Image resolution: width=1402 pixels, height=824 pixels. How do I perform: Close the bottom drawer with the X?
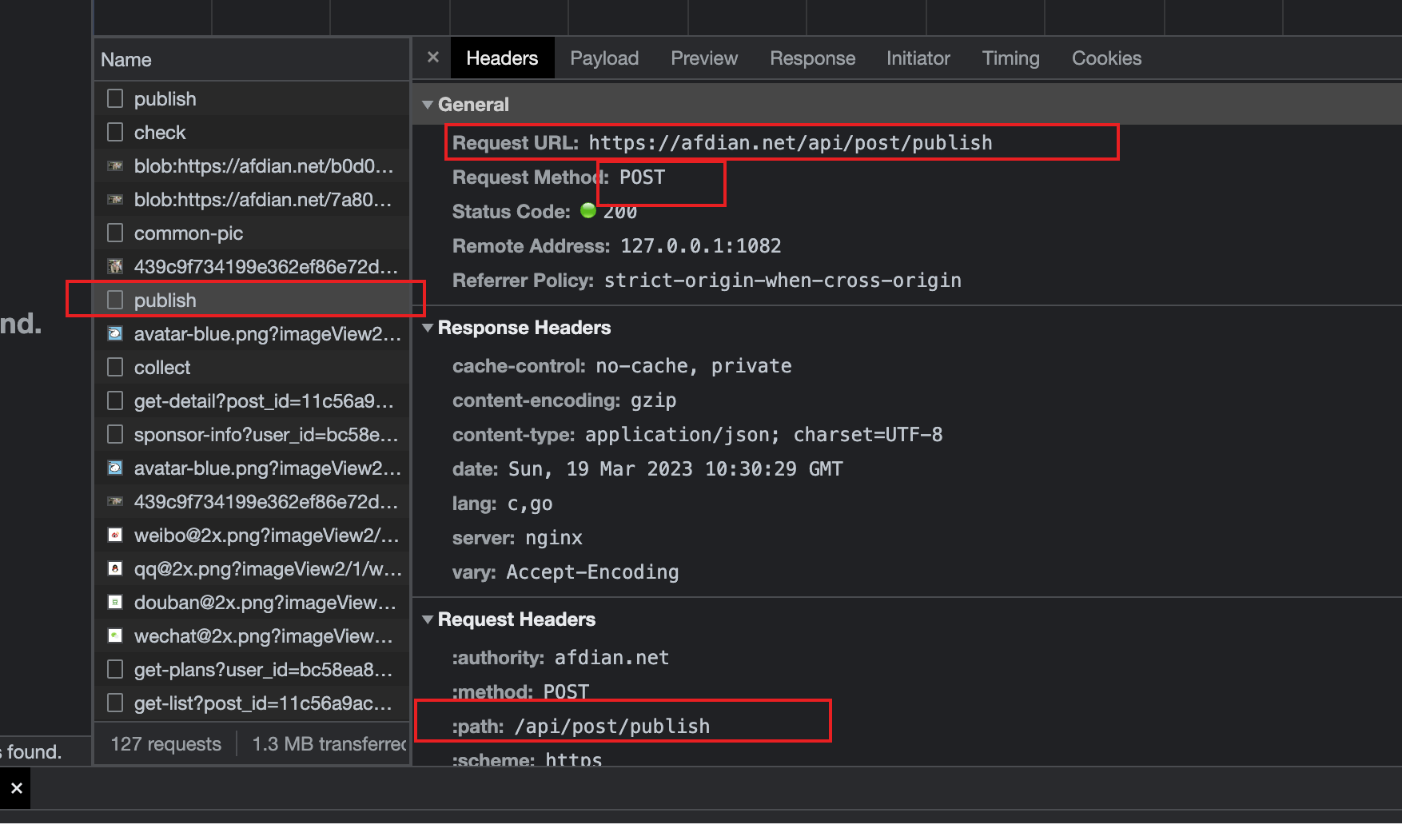16,788
